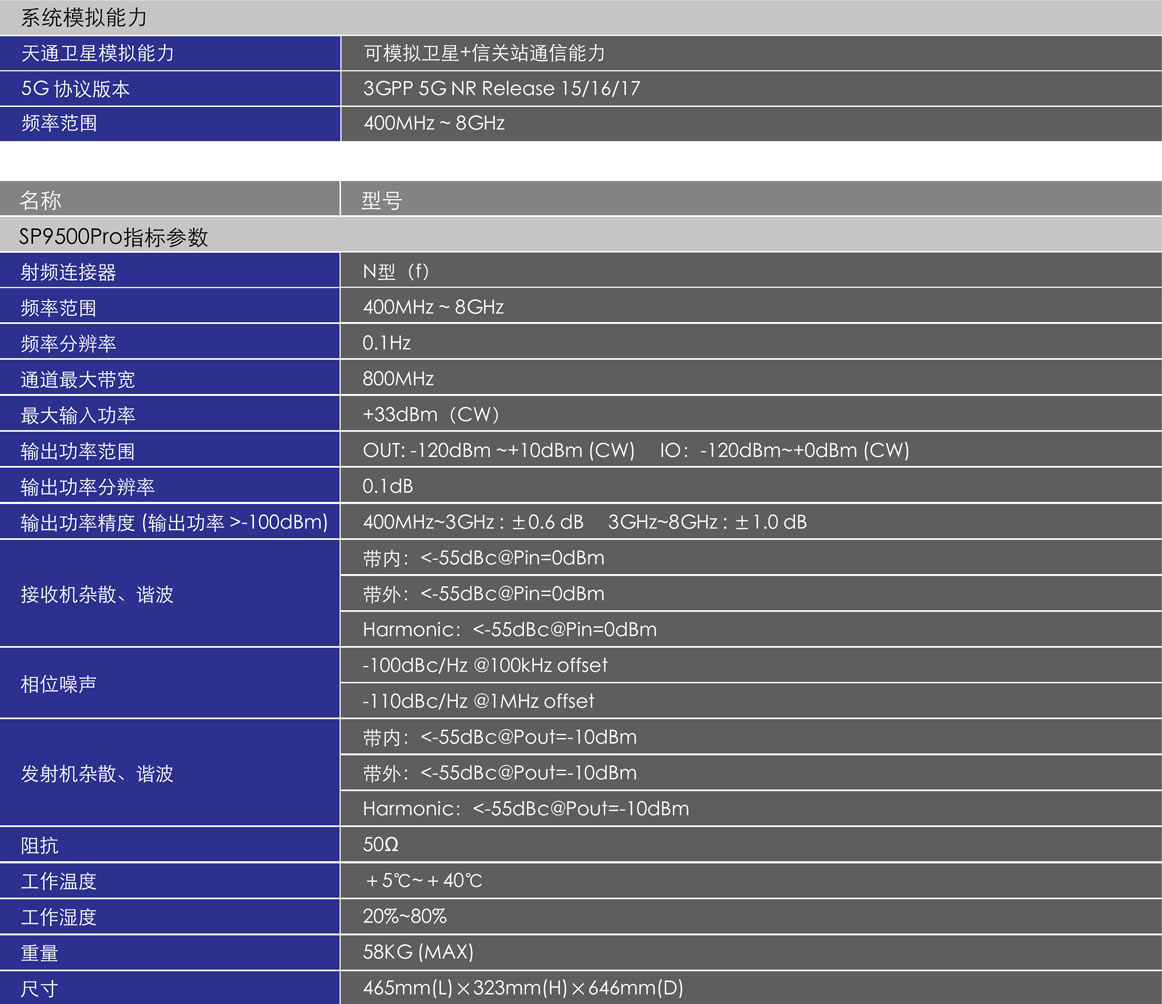The image size is (1162, 1004).
Task: Select the N型（f）connector value
Action: [396, 272]
